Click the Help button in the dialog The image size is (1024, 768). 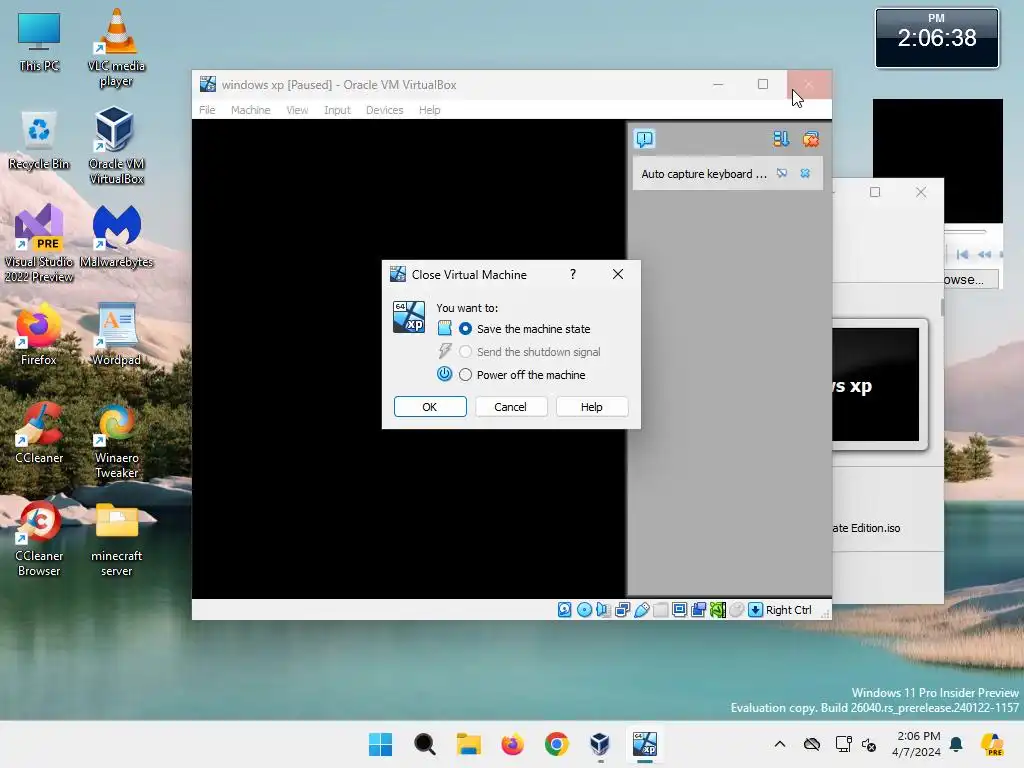click(x=592, y=407)
